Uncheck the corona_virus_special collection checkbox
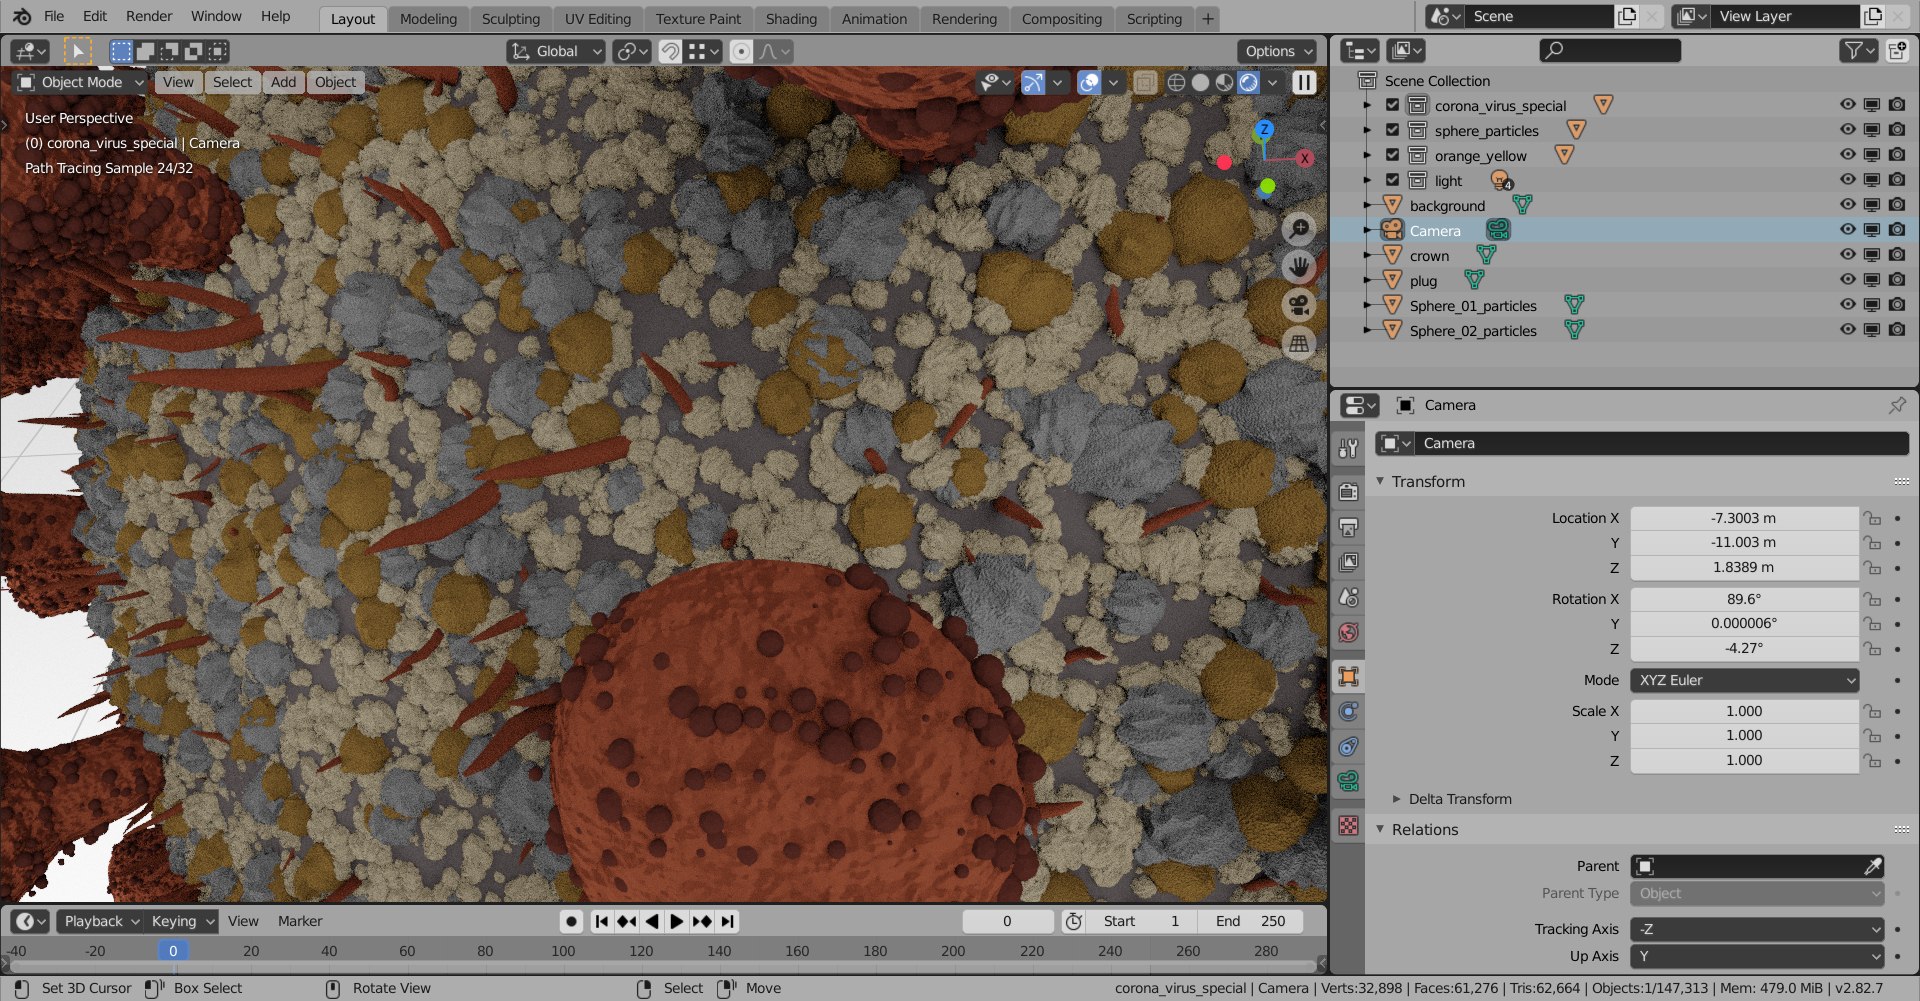Viewport: 1920px width, 1001px height. pos(1392,105)
